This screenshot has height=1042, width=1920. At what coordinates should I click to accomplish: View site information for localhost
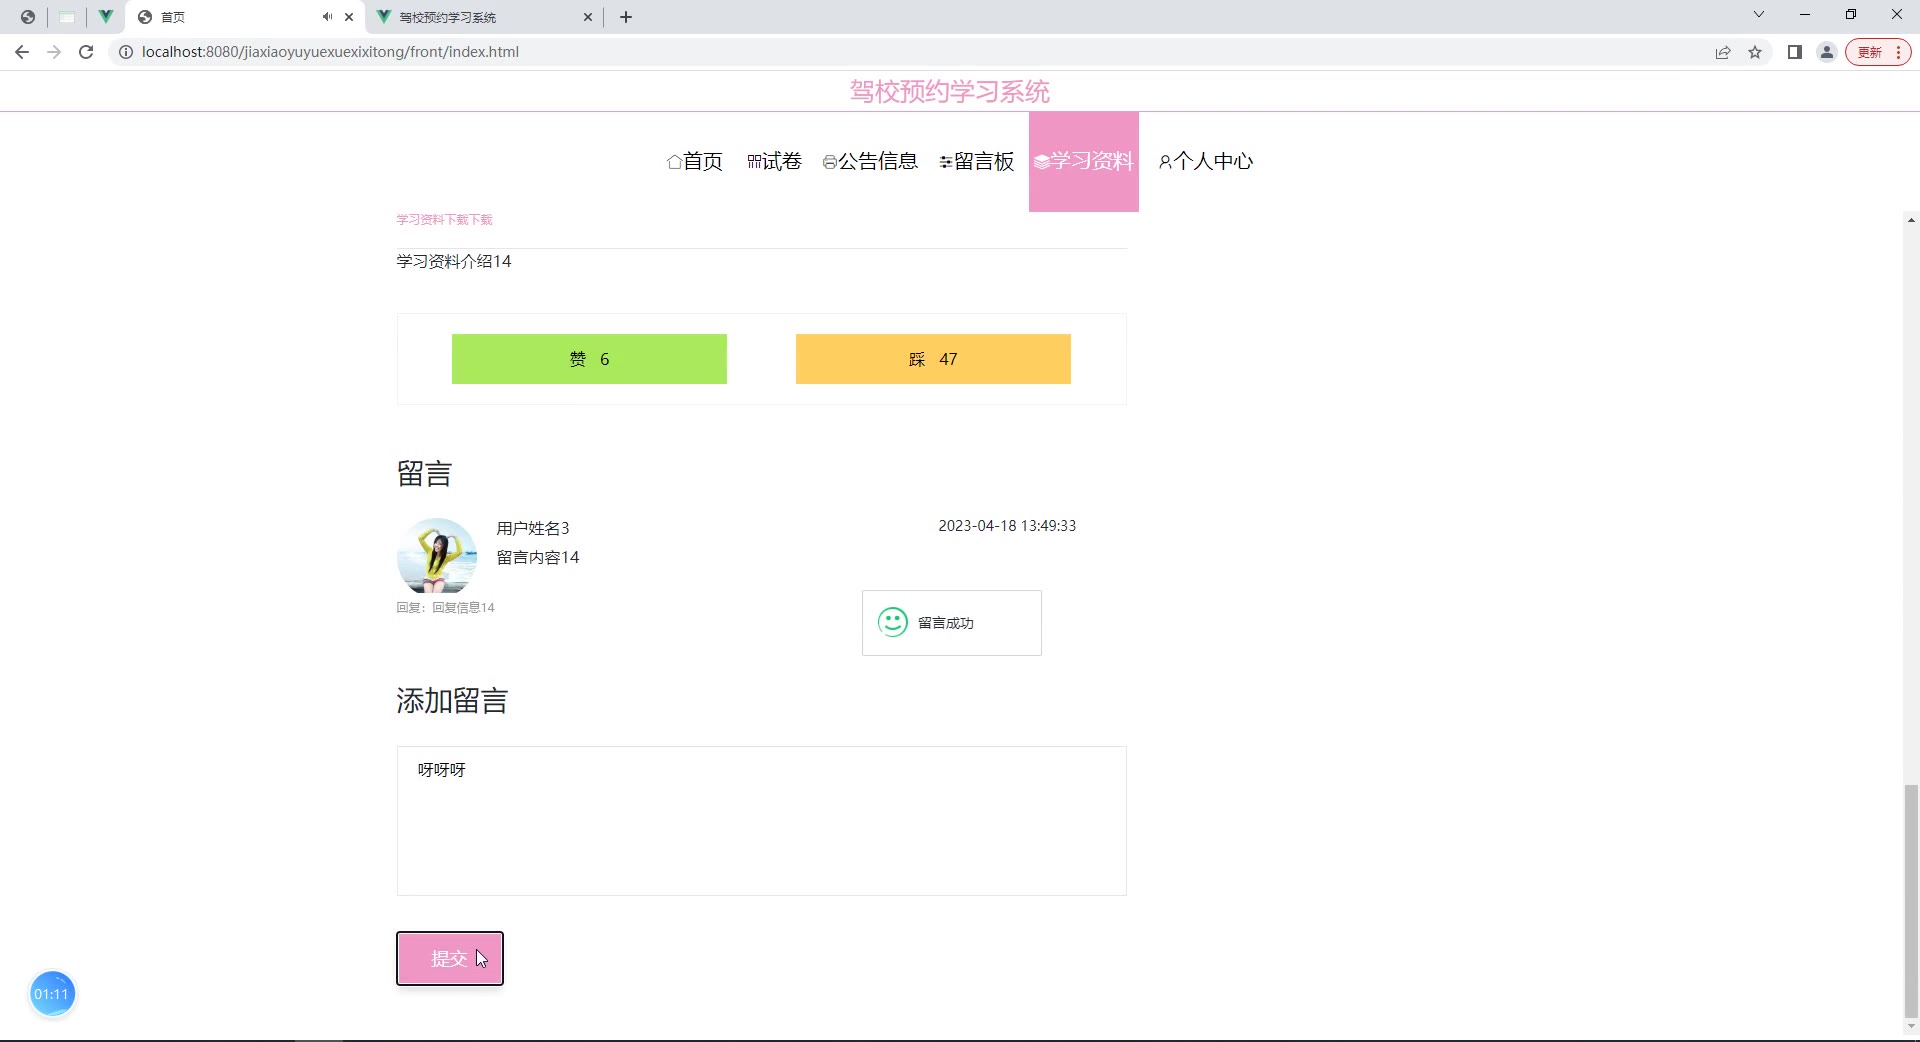[x=126, y=52]
